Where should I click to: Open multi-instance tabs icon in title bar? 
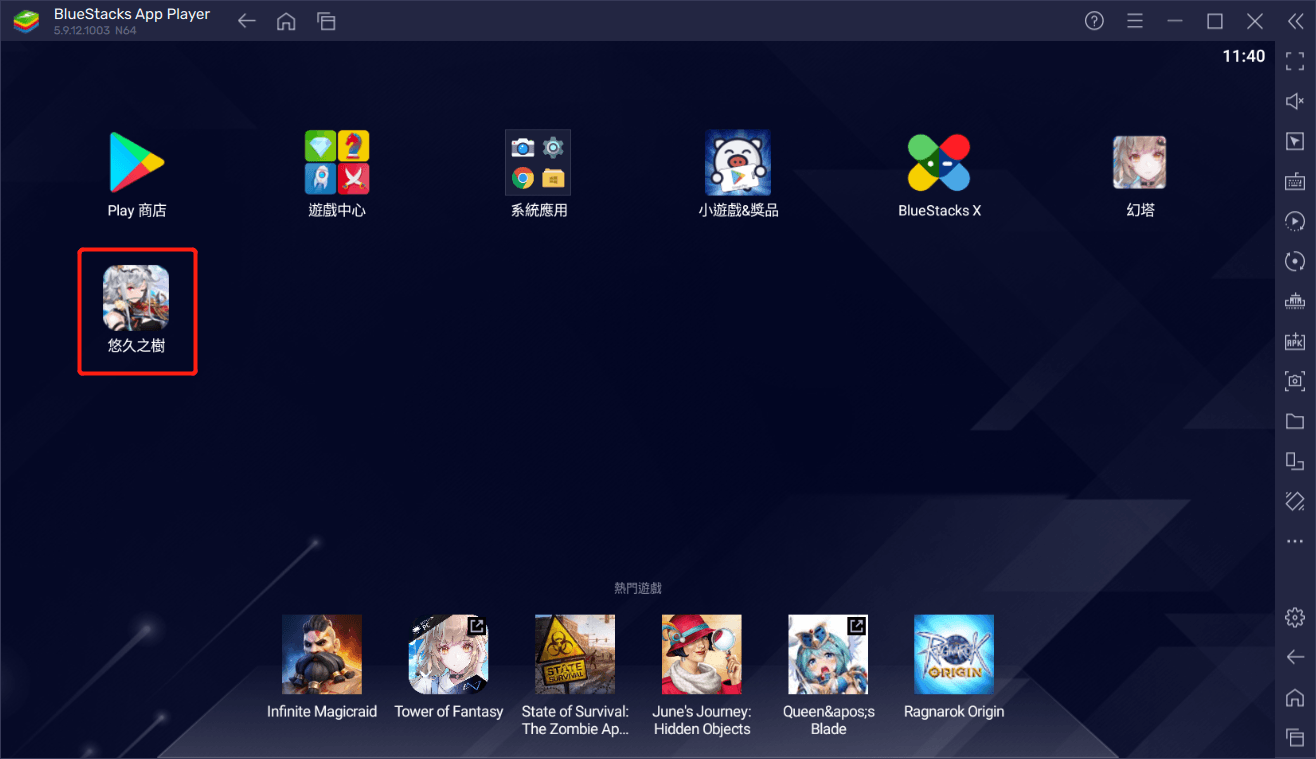click(325, 21)
